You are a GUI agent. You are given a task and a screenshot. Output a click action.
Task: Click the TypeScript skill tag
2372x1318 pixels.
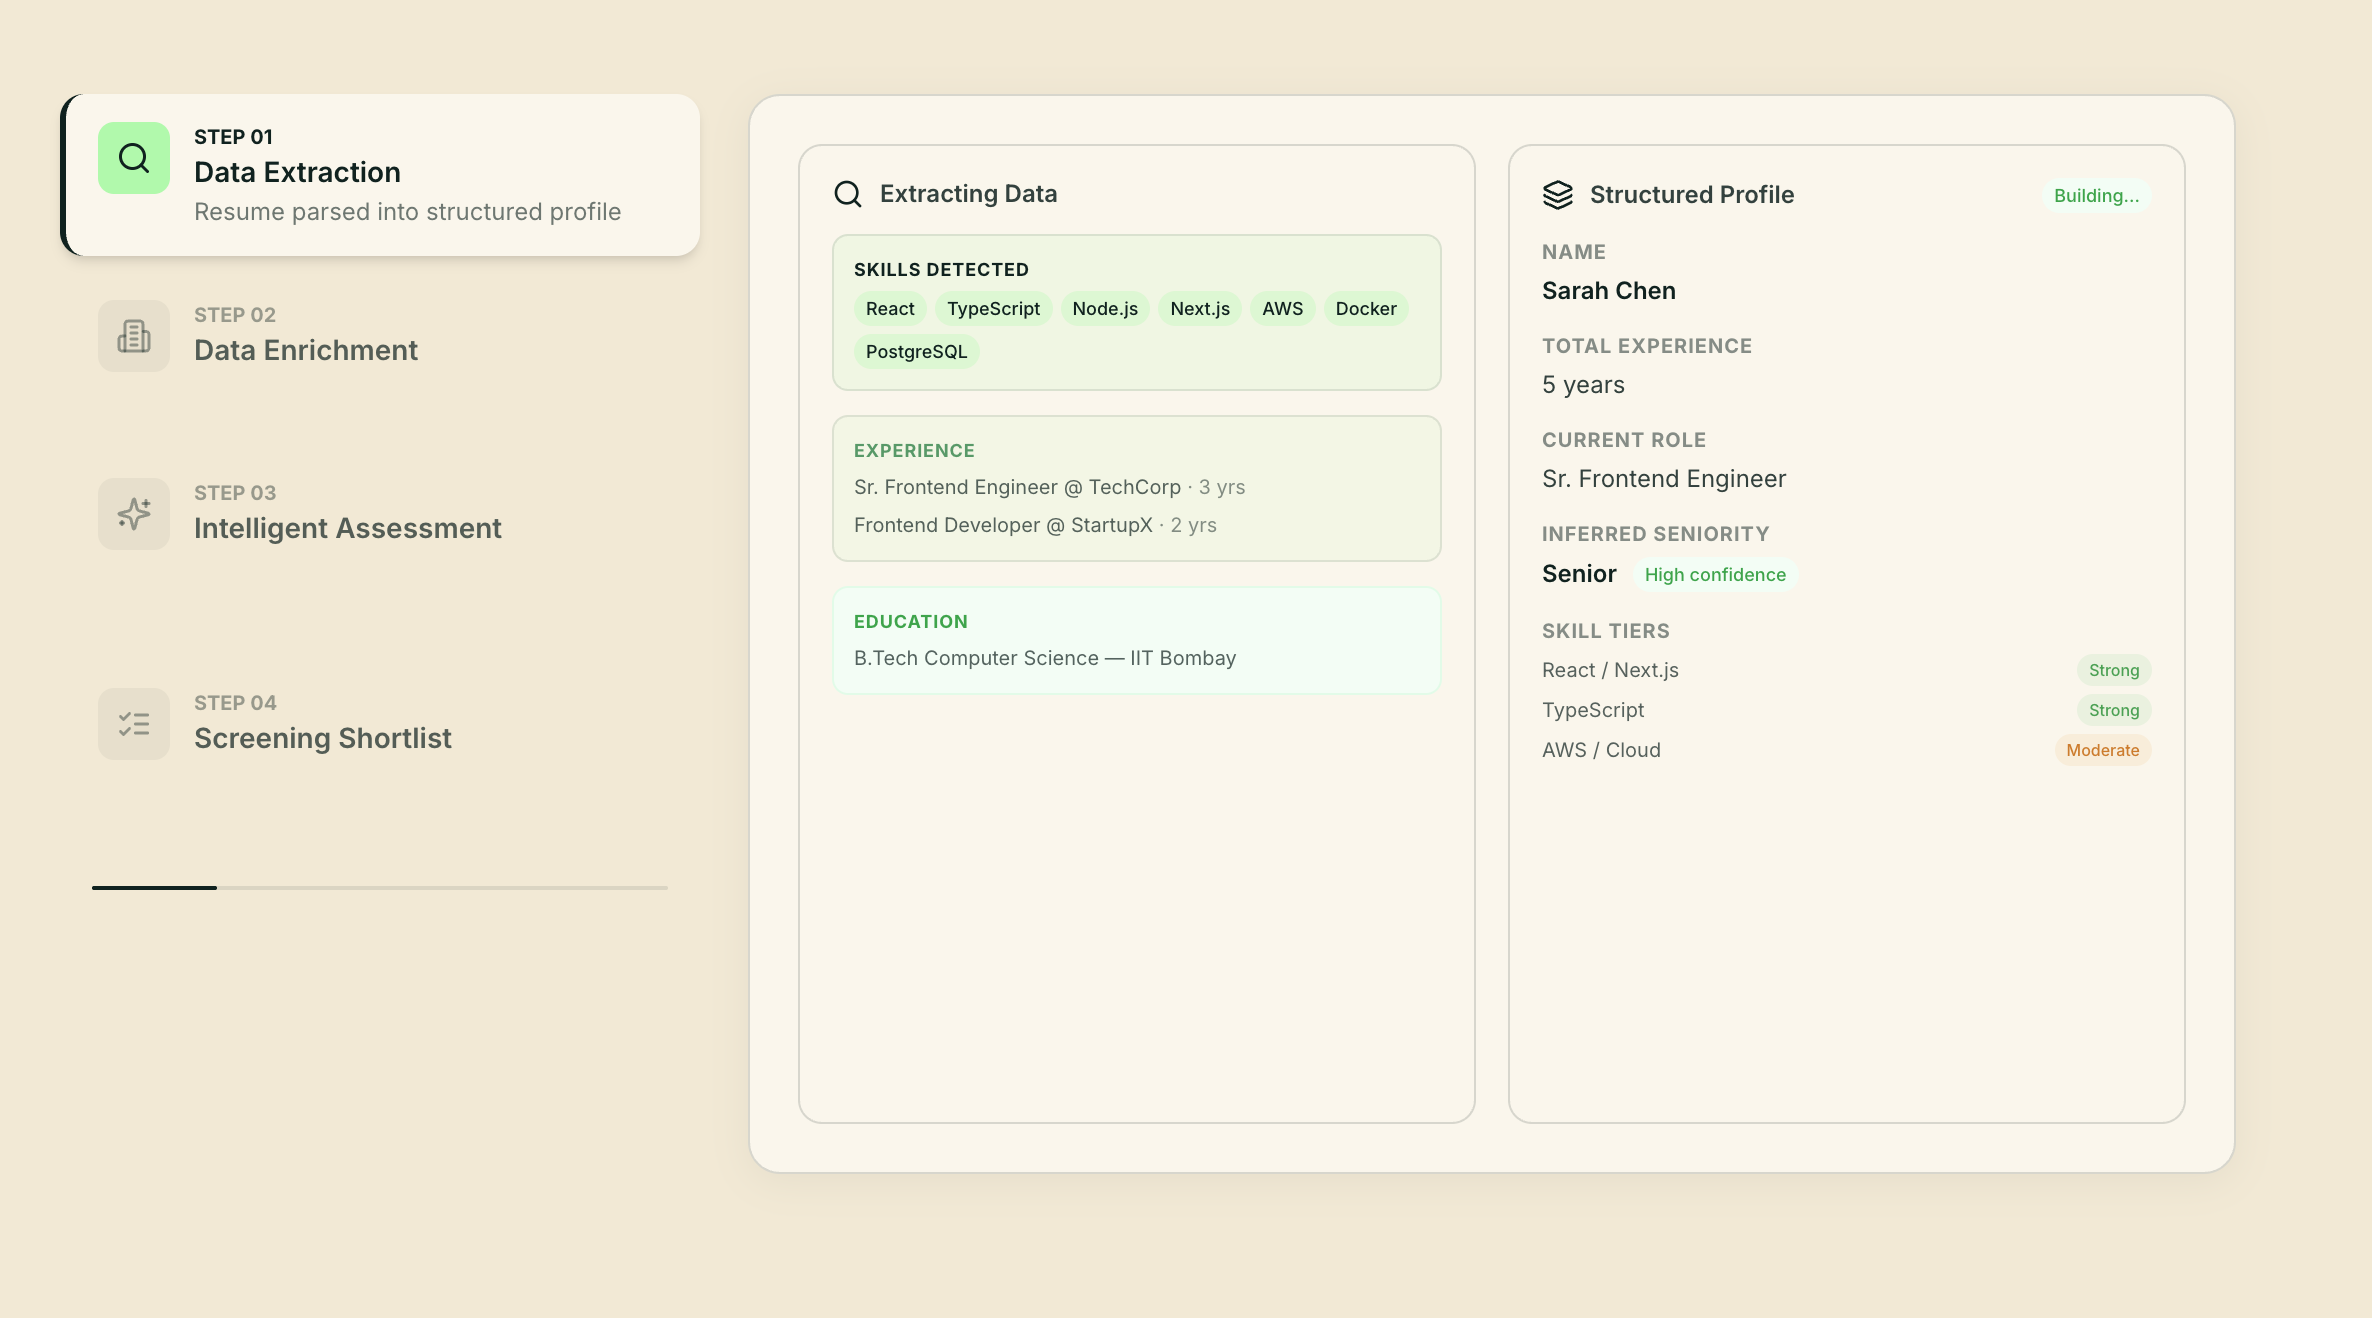click(x=993, y=309)
